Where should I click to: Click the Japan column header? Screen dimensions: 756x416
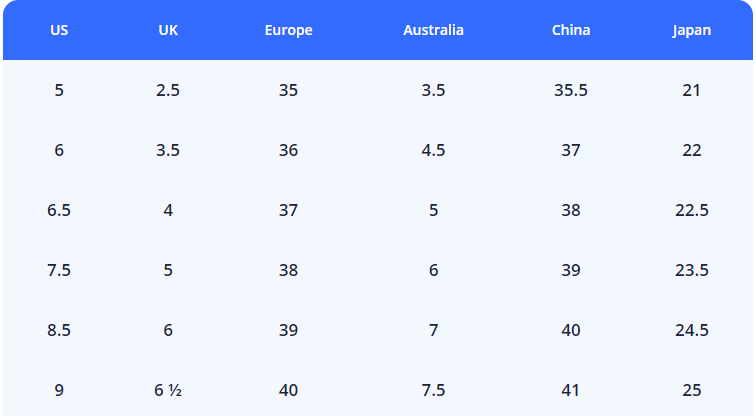point(691,30)
